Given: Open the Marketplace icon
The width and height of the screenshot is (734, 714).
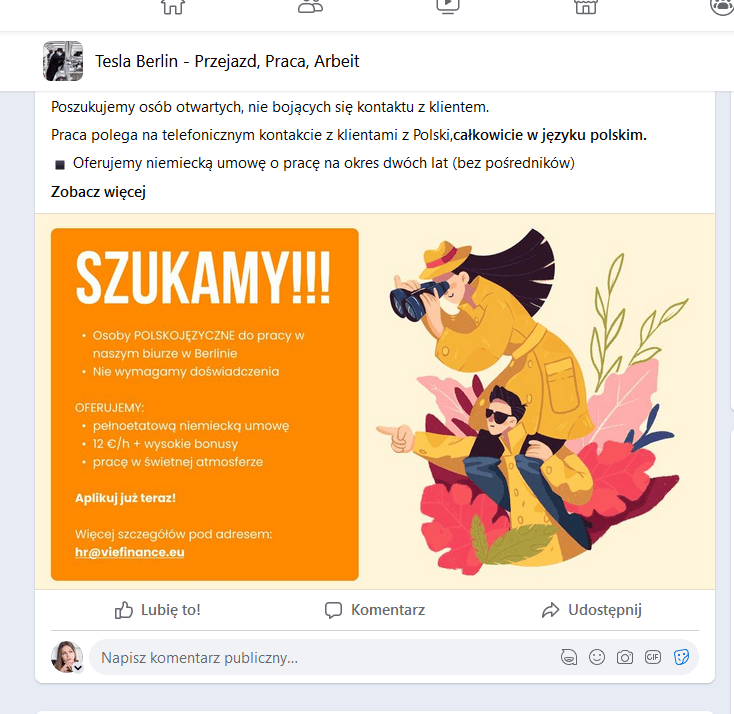Looking at the screenshot, I should [x=586, y=6].
